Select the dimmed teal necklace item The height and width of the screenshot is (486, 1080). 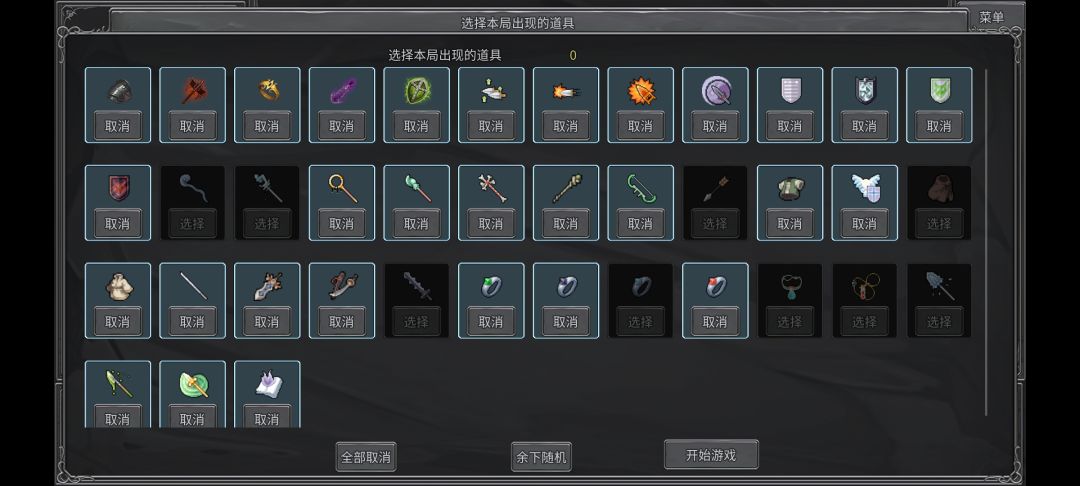pos(789,321)
